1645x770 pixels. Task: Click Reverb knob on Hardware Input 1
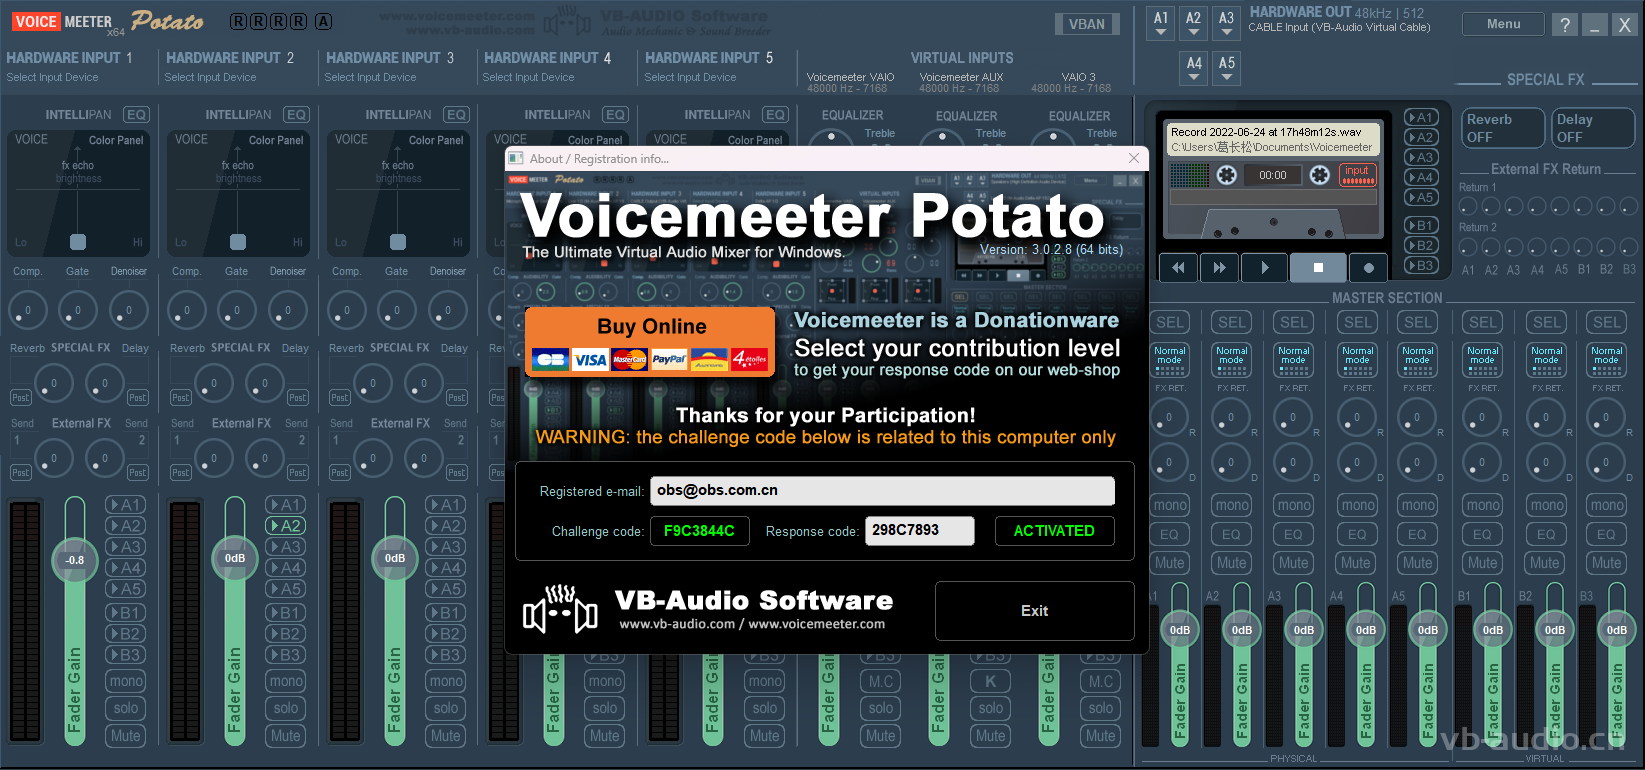pyautogui.click(x=54, y=383)
